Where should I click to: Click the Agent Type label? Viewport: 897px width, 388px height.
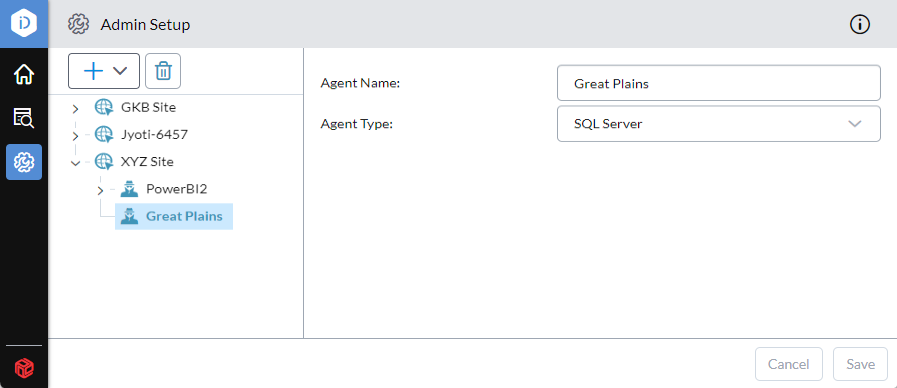(x=357, y=124)
